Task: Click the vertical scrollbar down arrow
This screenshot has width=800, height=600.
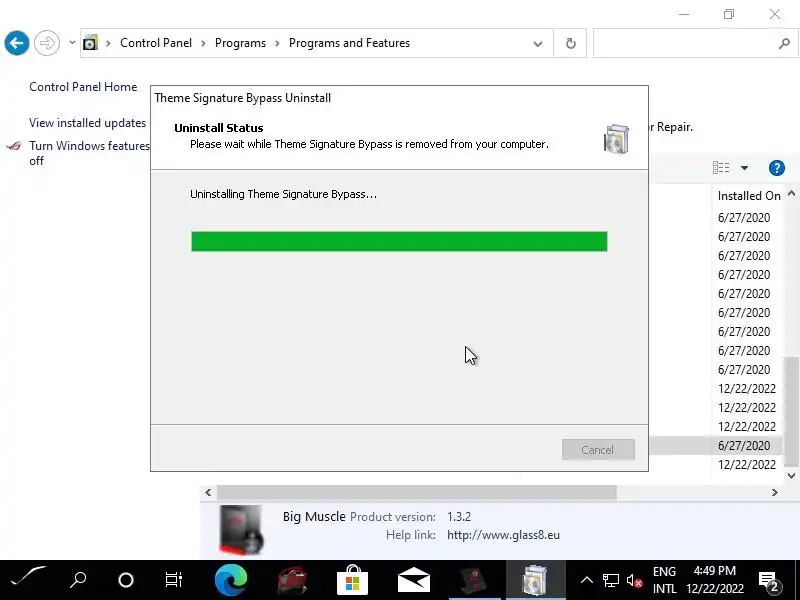Action: [x=791, y=476]
